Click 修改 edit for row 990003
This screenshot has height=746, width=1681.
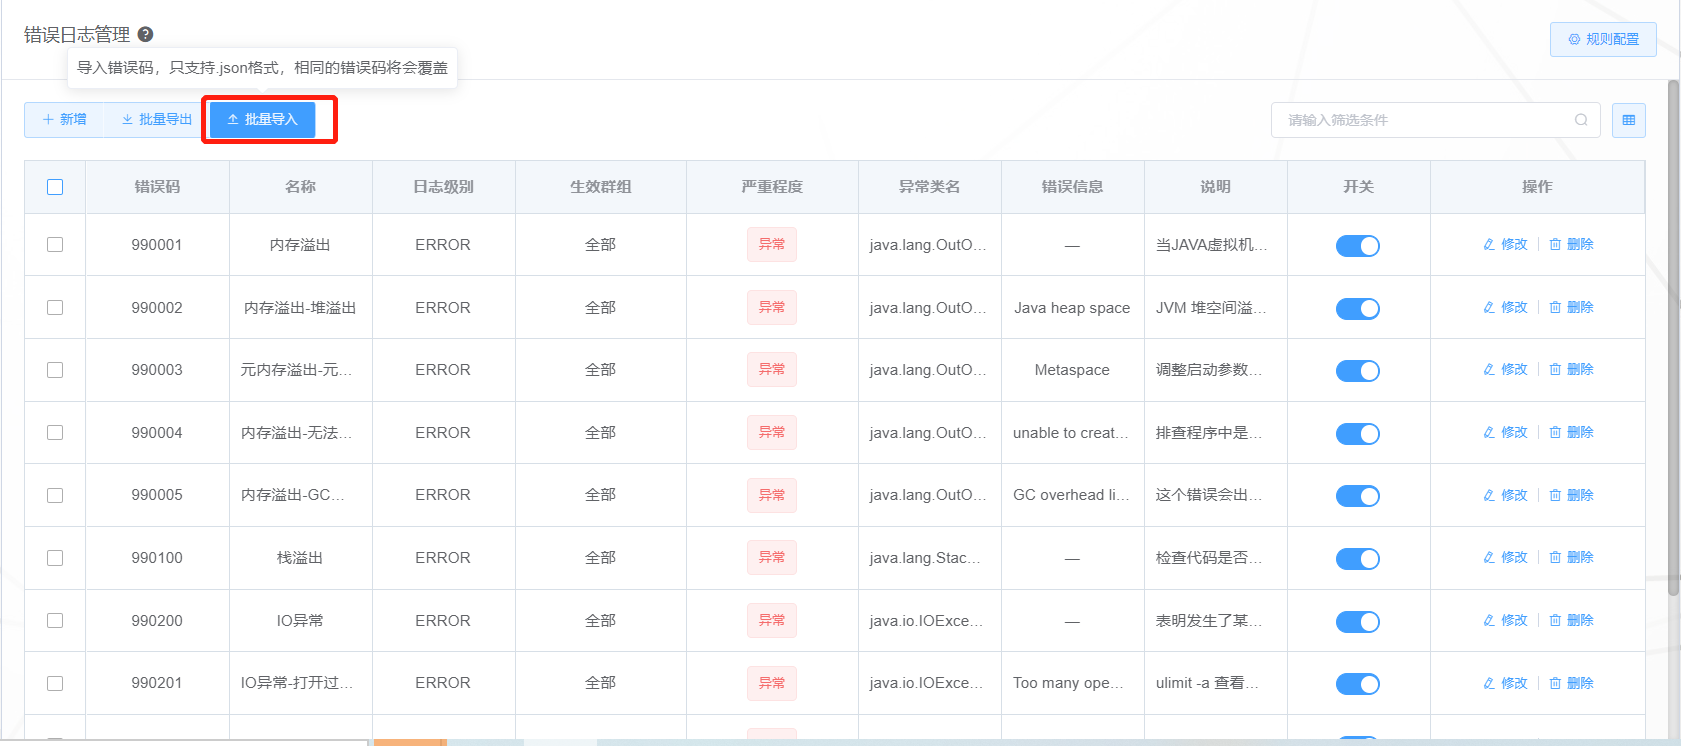tap(1505, 369)
